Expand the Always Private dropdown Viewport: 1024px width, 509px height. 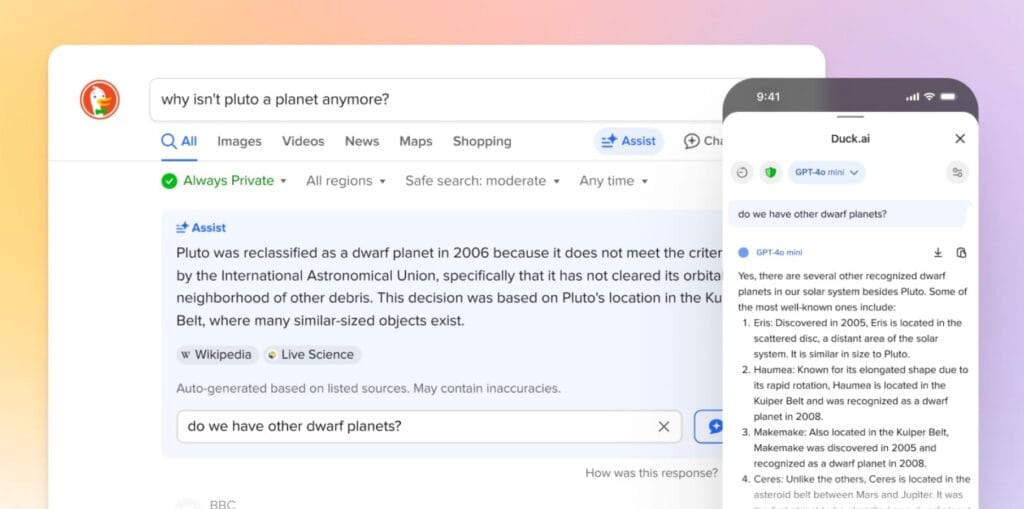224,181
